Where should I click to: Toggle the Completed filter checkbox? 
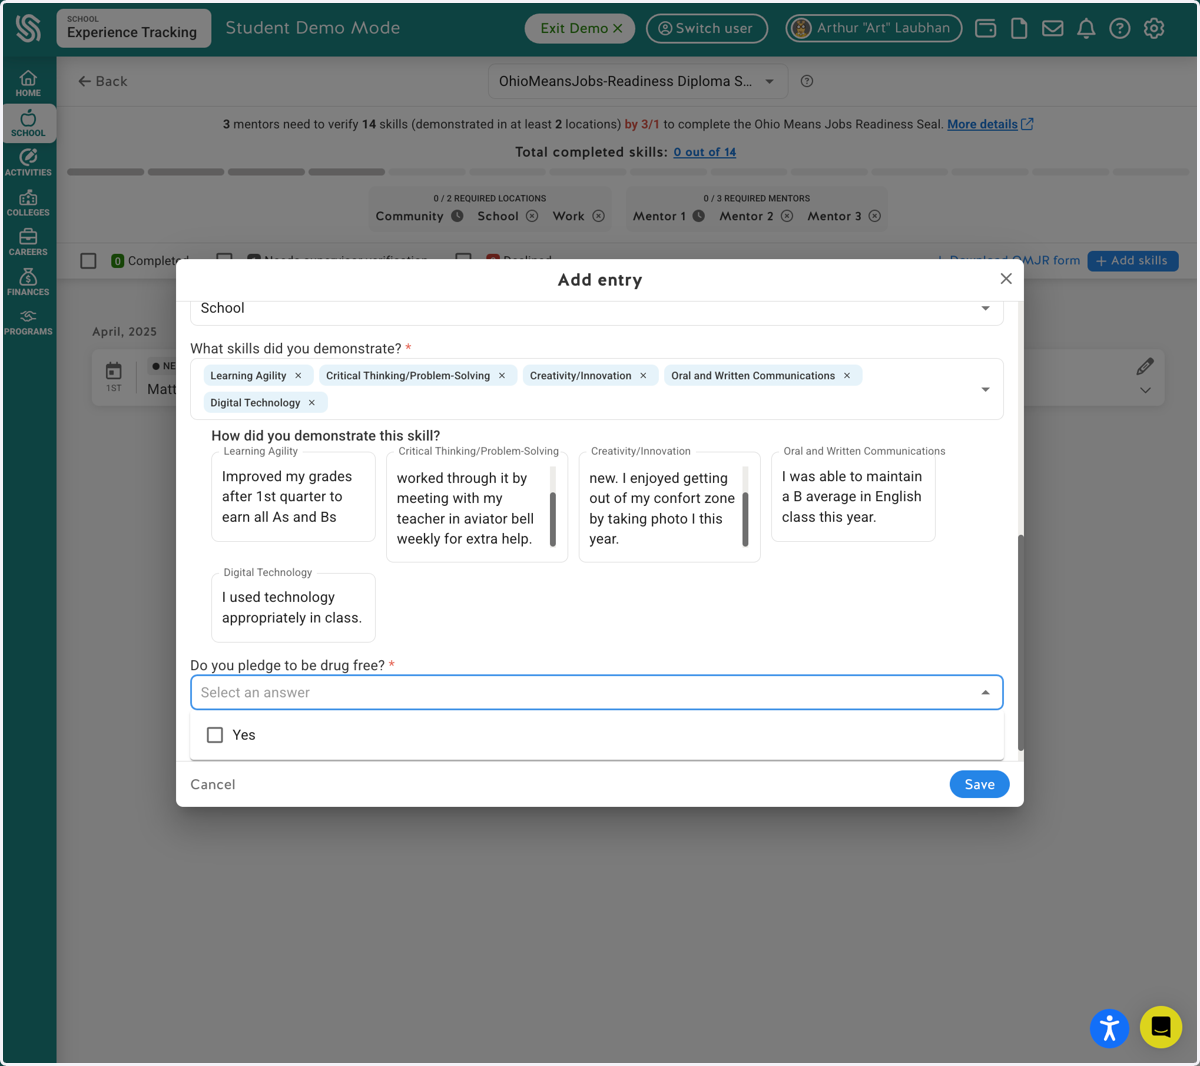[x=88, y=261]
